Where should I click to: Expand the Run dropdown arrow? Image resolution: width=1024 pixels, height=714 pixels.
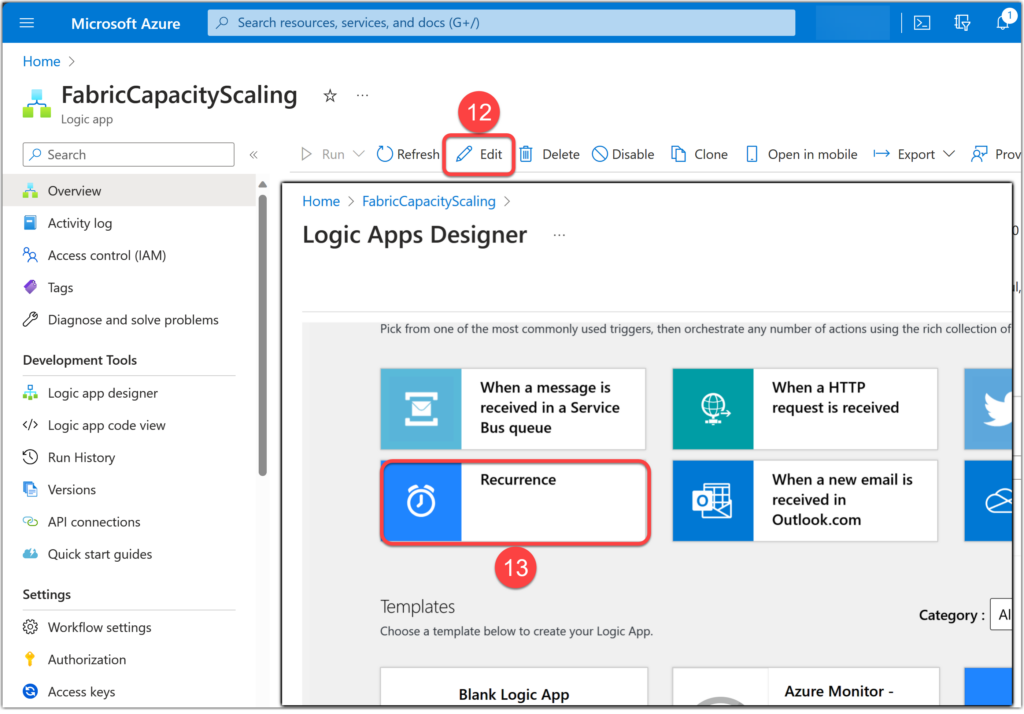tap(359, 154)
